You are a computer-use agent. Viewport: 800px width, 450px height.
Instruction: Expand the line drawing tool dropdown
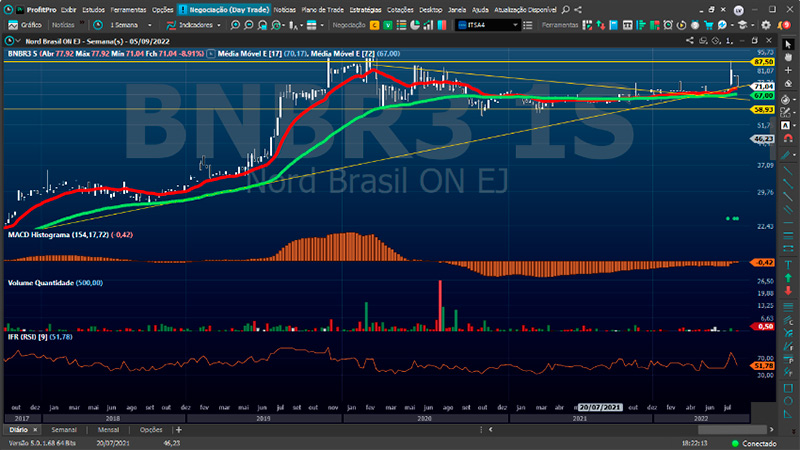click(794, 155)
